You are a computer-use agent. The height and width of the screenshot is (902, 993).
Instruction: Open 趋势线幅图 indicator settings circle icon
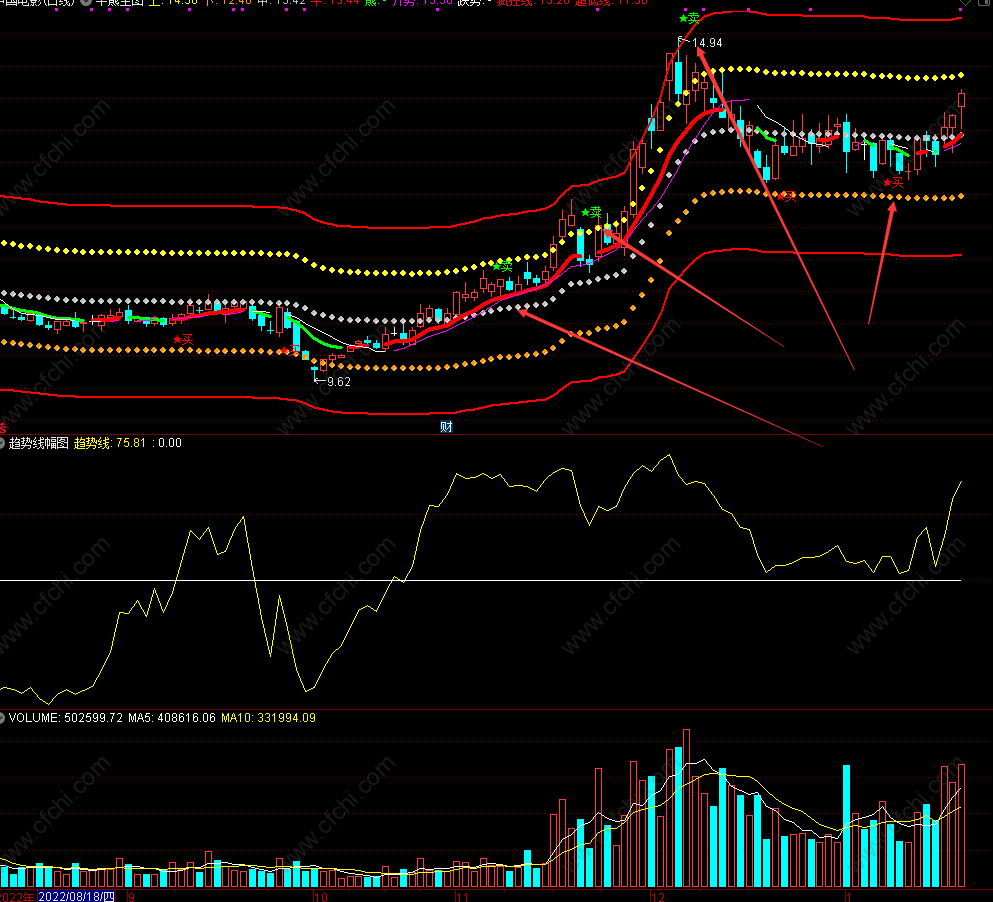(2, 443)
